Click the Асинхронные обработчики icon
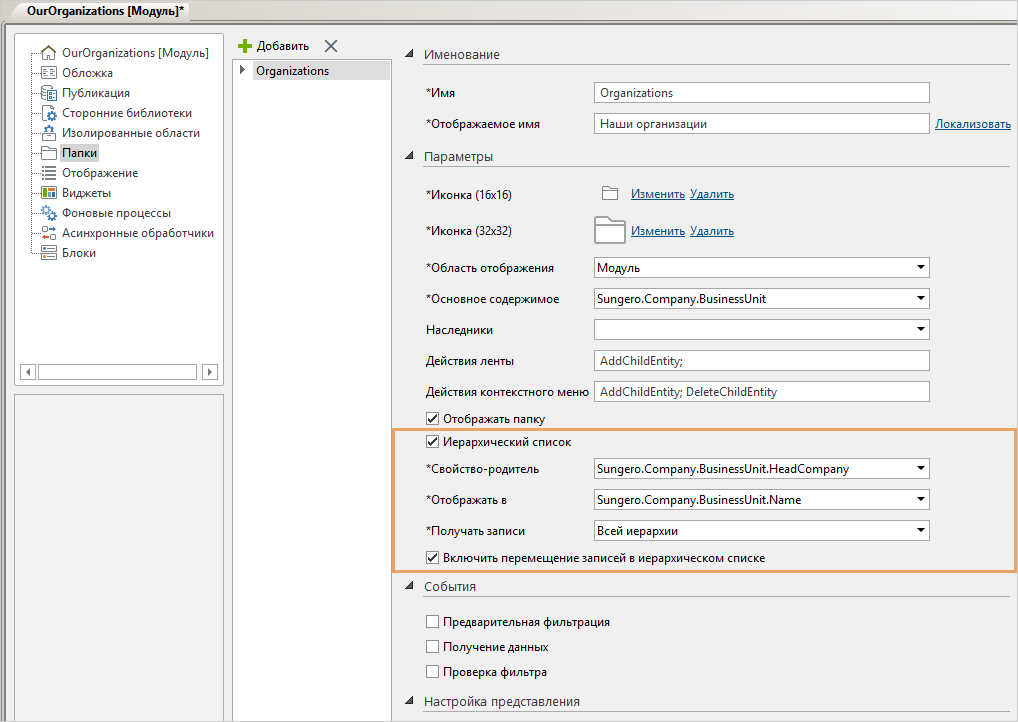Image resolution: width=1018 pixels, height=722 pixels. [x=49, y=233]
